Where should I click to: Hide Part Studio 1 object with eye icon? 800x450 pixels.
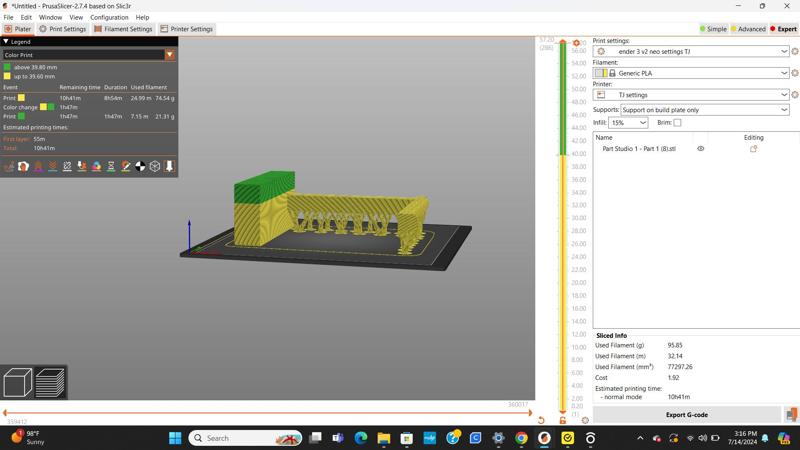700,149
